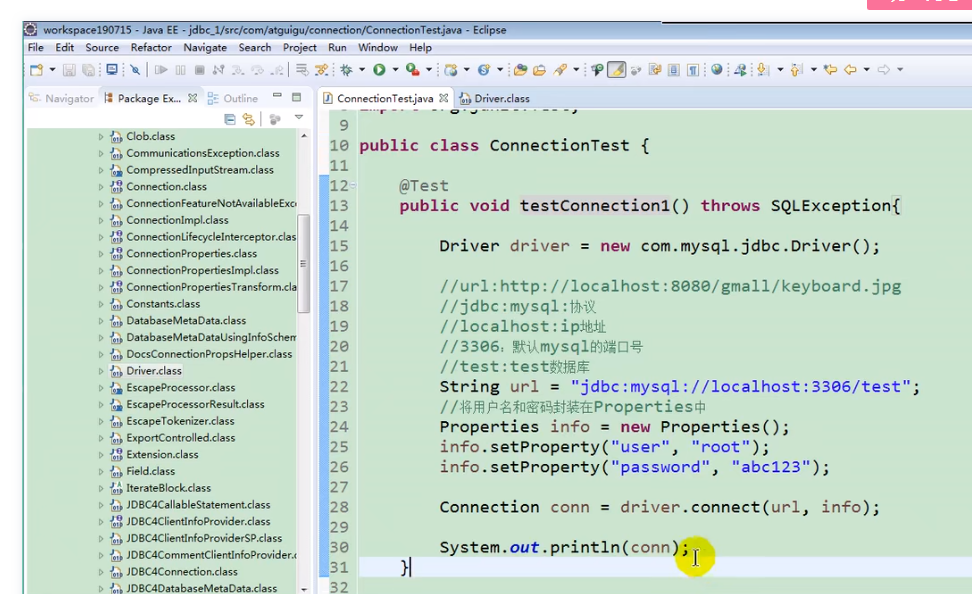The image size is (972, 594).
Task: Open the Run dropdown arrow
Action: click(x=395, y=70)
